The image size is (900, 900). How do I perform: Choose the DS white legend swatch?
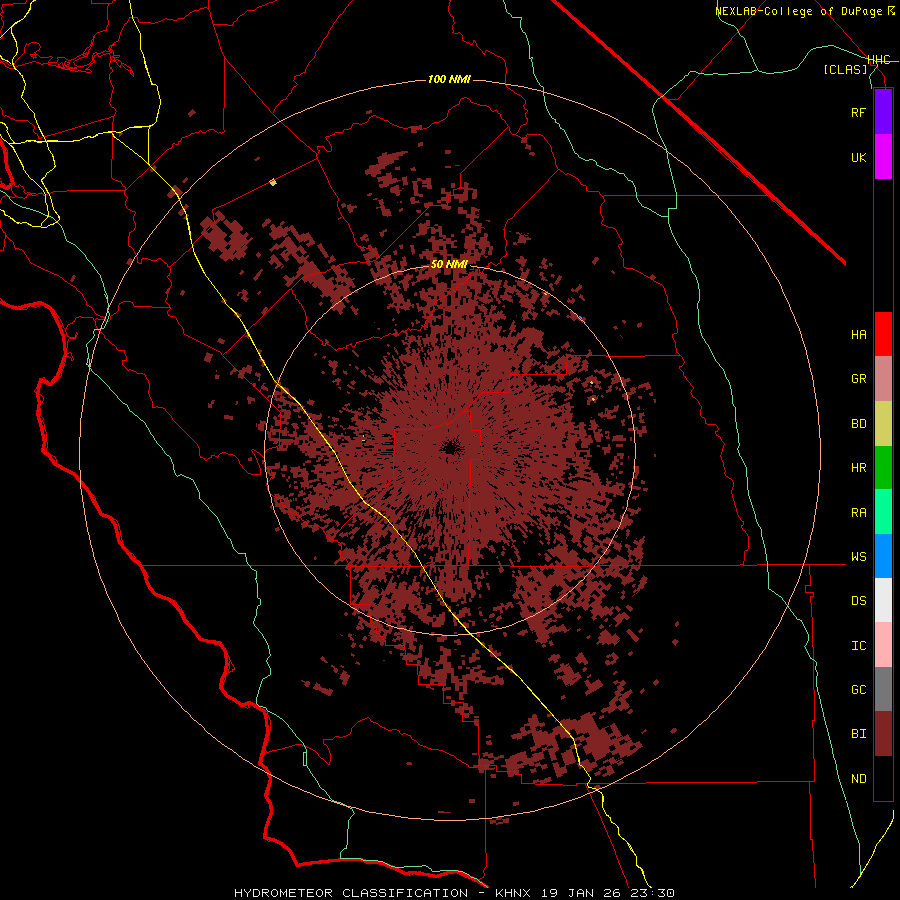[x=883, y=600]
